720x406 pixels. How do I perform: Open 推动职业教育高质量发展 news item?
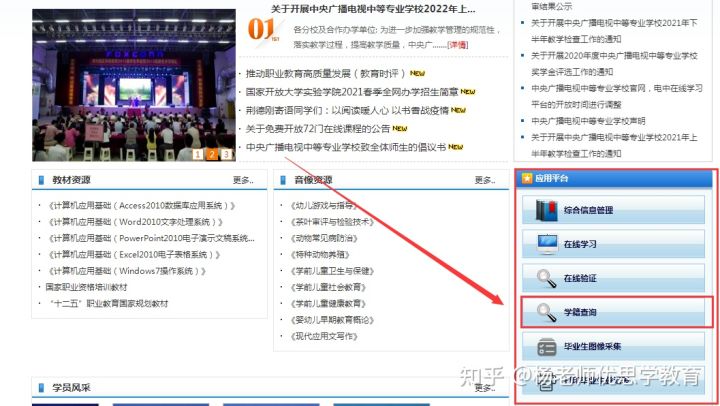point(326,74)
